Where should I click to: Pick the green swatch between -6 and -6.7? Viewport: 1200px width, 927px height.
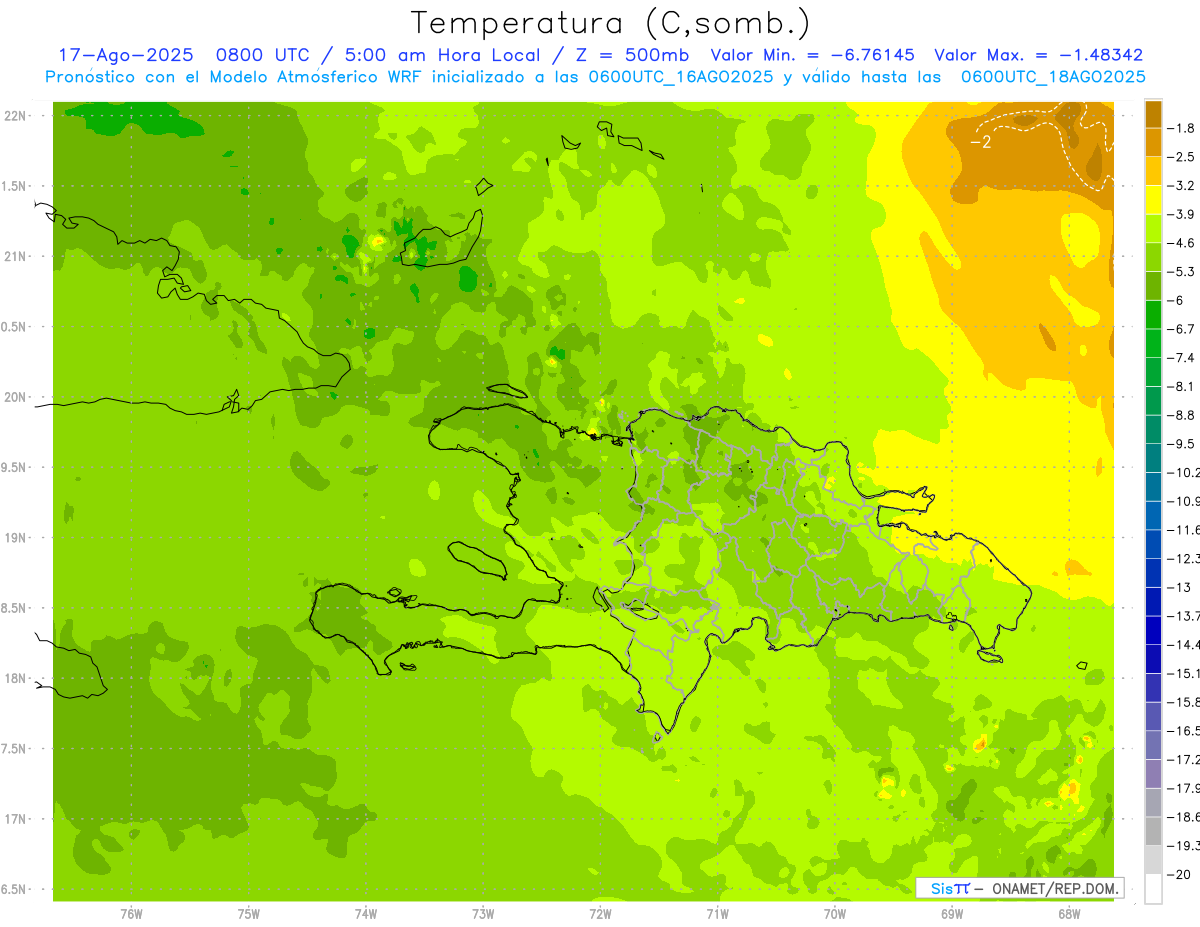click(x=1153, y=315)
